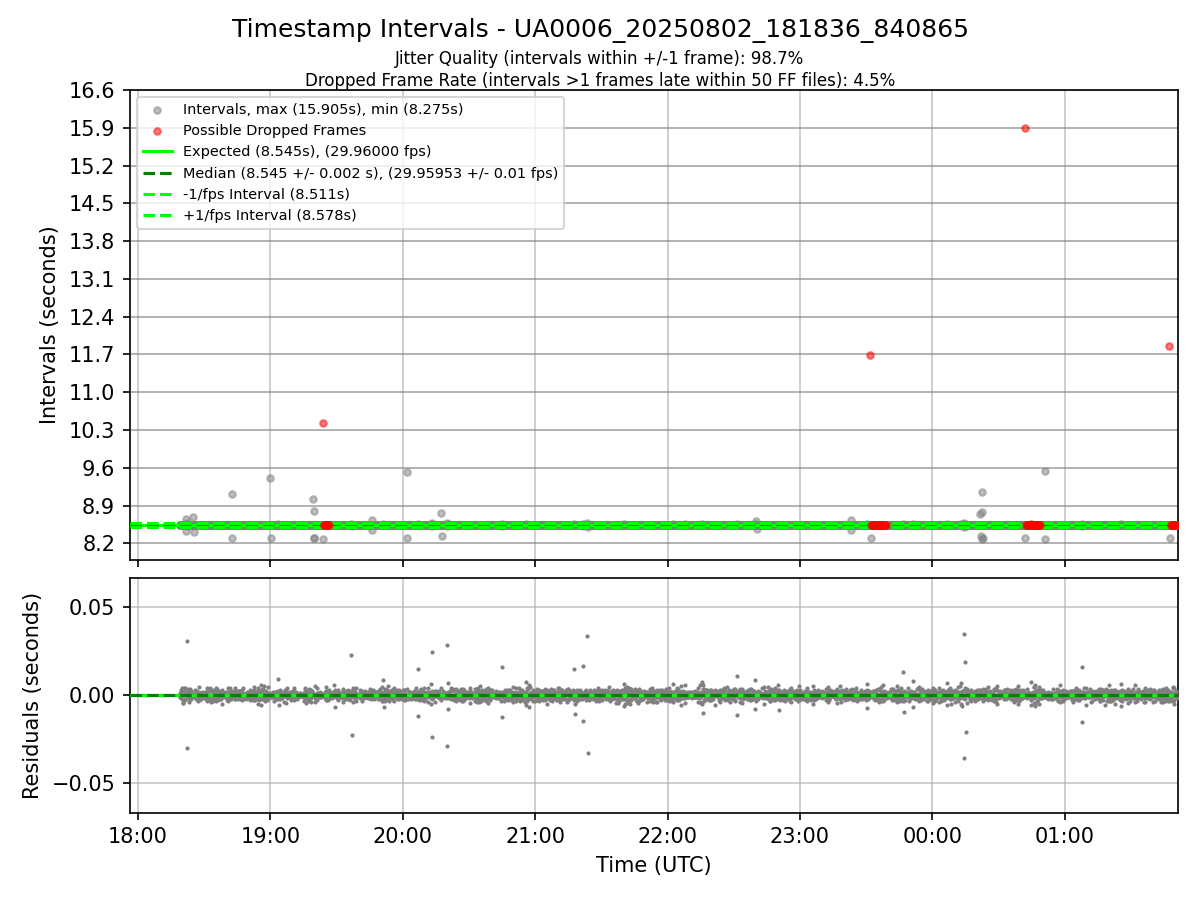Image resolution: width=1200 pixels, height=900 pixels.
Task: Click the '00:00' time tick label
Action: 932,834
